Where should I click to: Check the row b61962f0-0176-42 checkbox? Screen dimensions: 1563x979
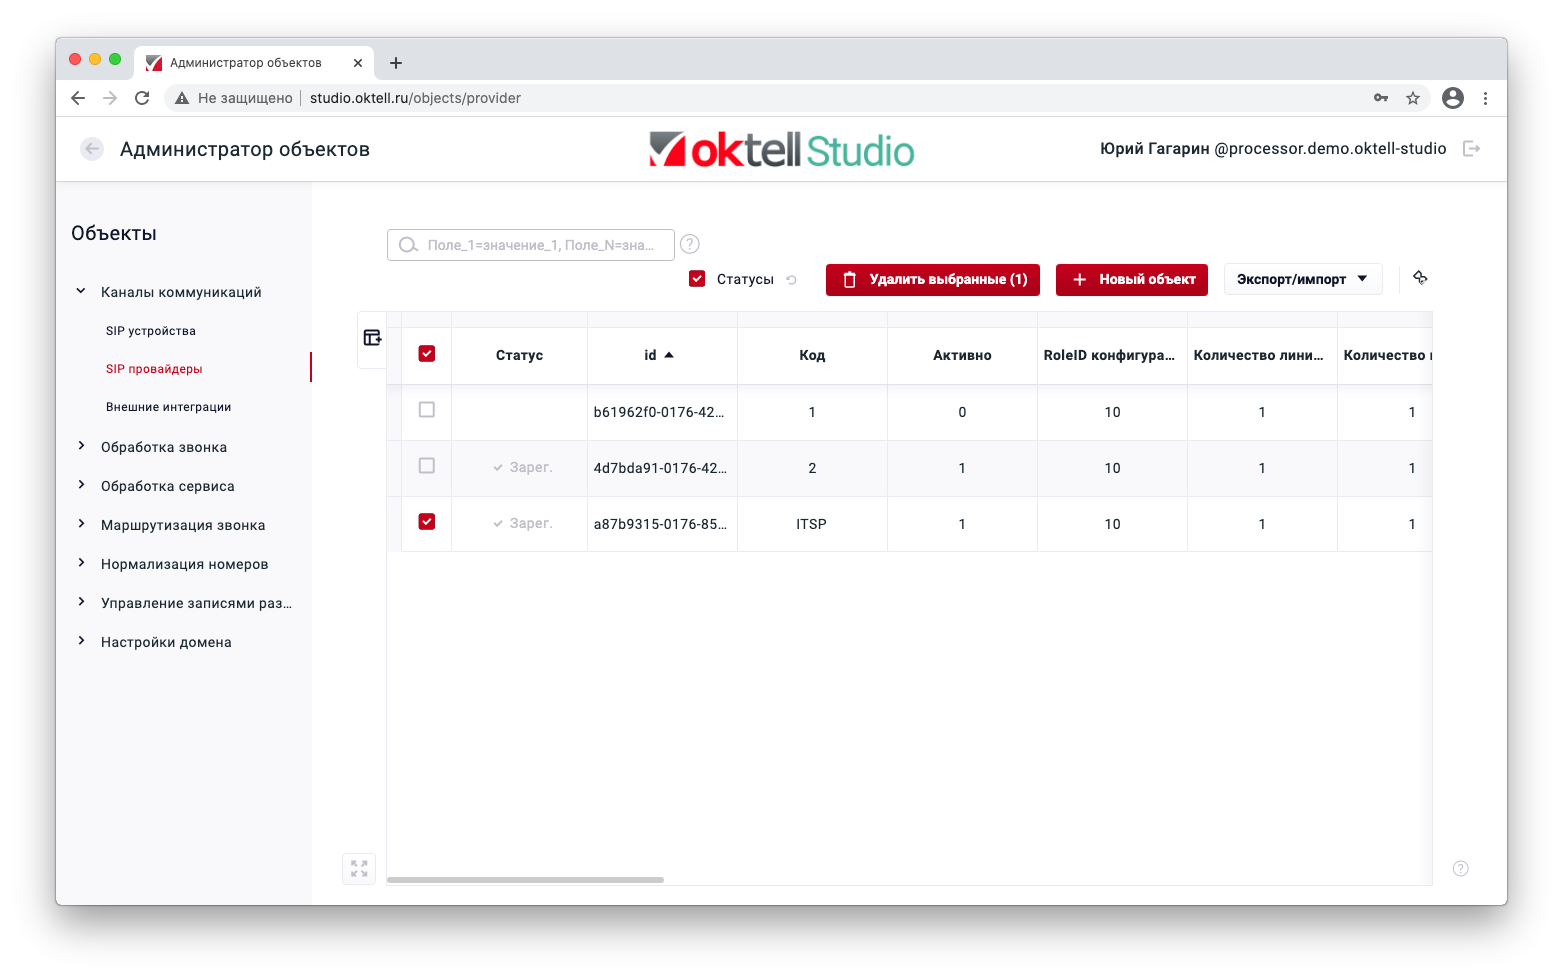(x=427, y=410)
